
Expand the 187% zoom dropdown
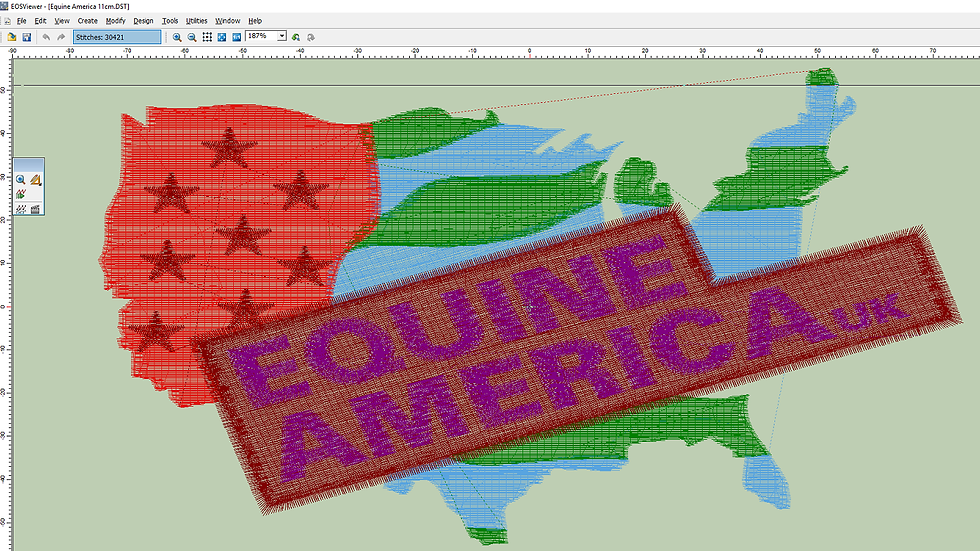(x=282, y=36)
